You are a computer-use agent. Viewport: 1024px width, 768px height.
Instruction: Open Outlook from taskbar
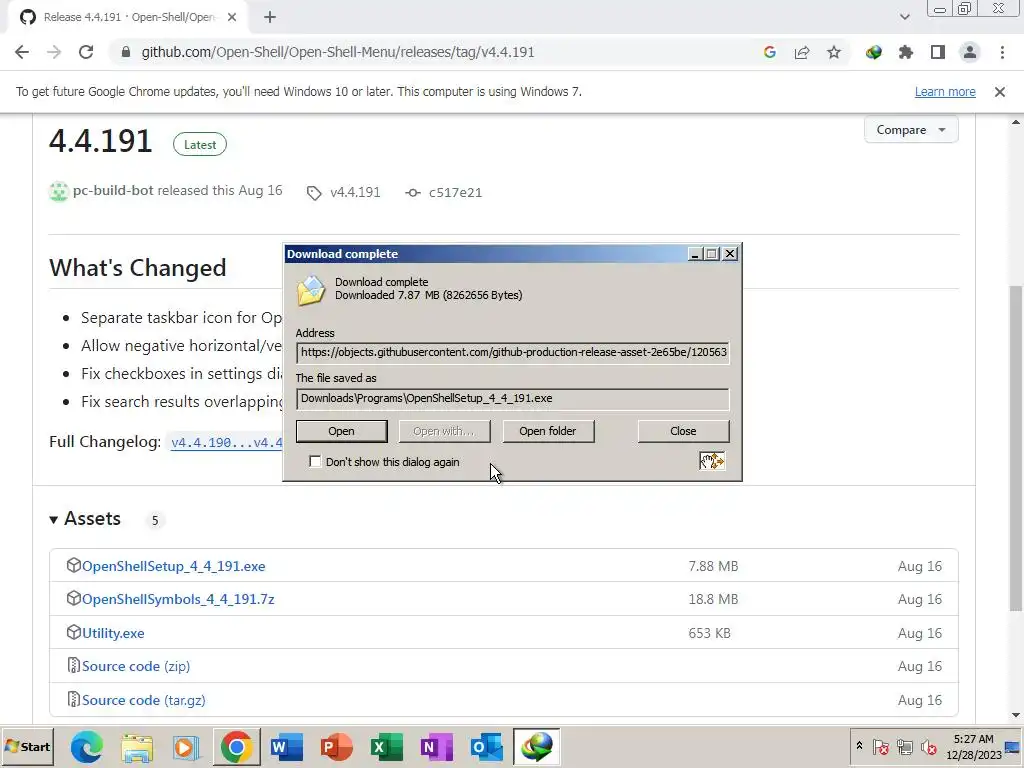487,747
